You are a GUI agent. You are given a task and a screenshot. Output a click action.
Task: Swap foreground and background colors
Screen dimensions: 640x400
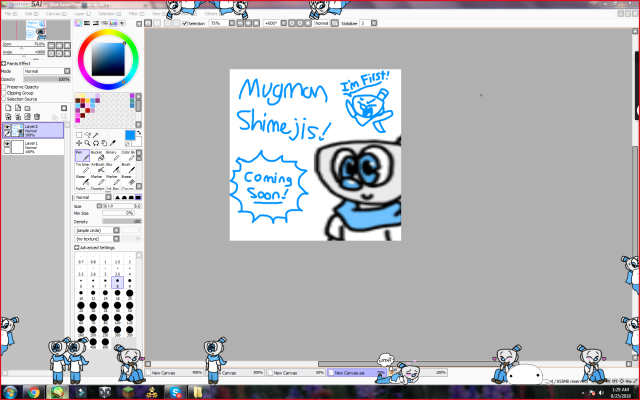(139, 133)
